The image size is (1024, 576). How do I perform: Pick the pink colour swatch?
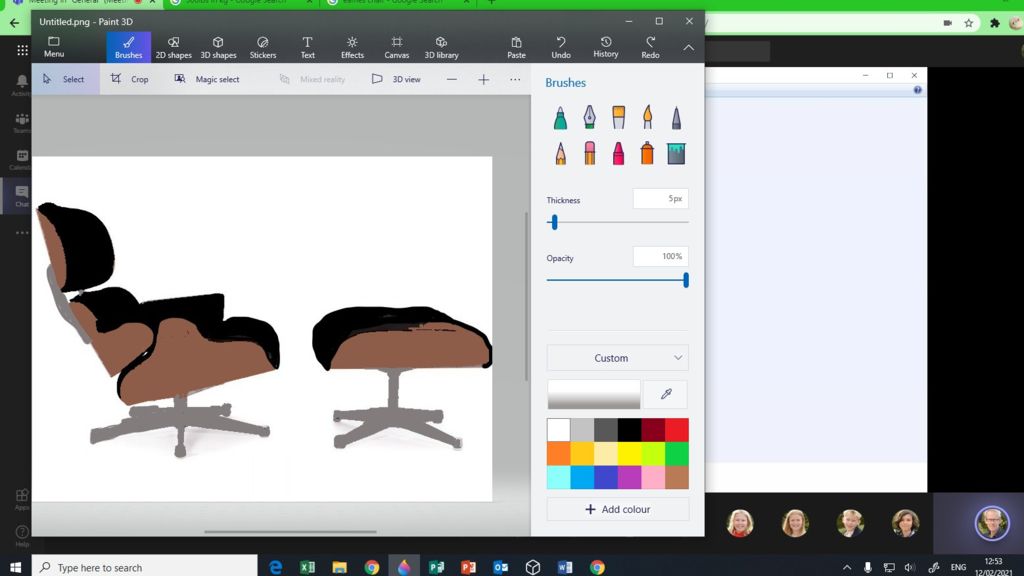(x=653, y=477)
